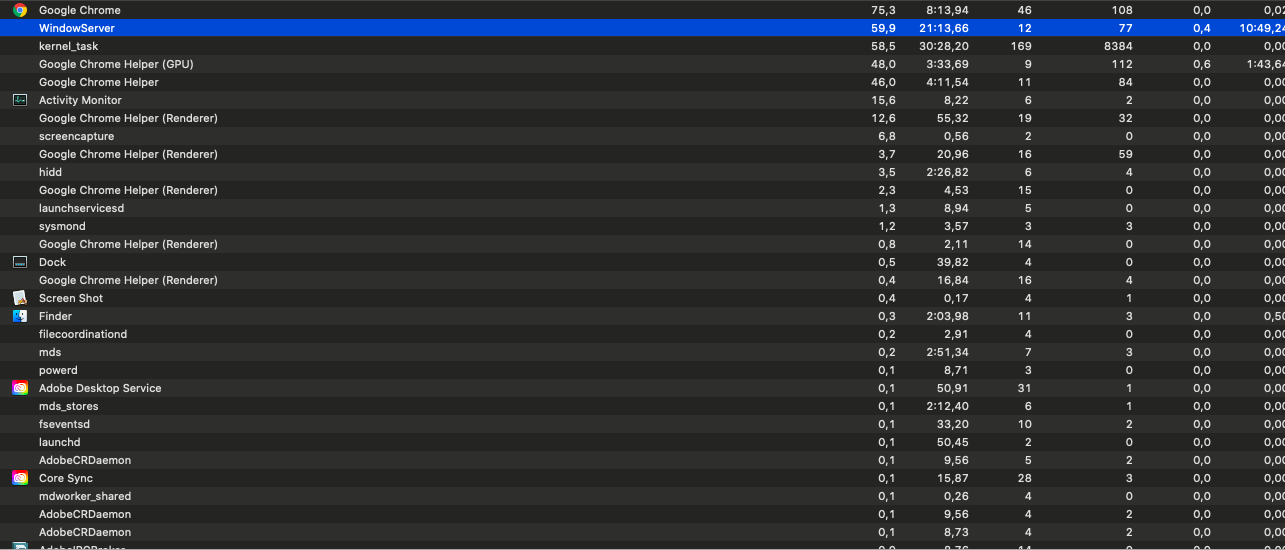Select Google Chrome Helper using 46,0 CPU
This screenshot has width=1285, height=550.
click(98, 82)
